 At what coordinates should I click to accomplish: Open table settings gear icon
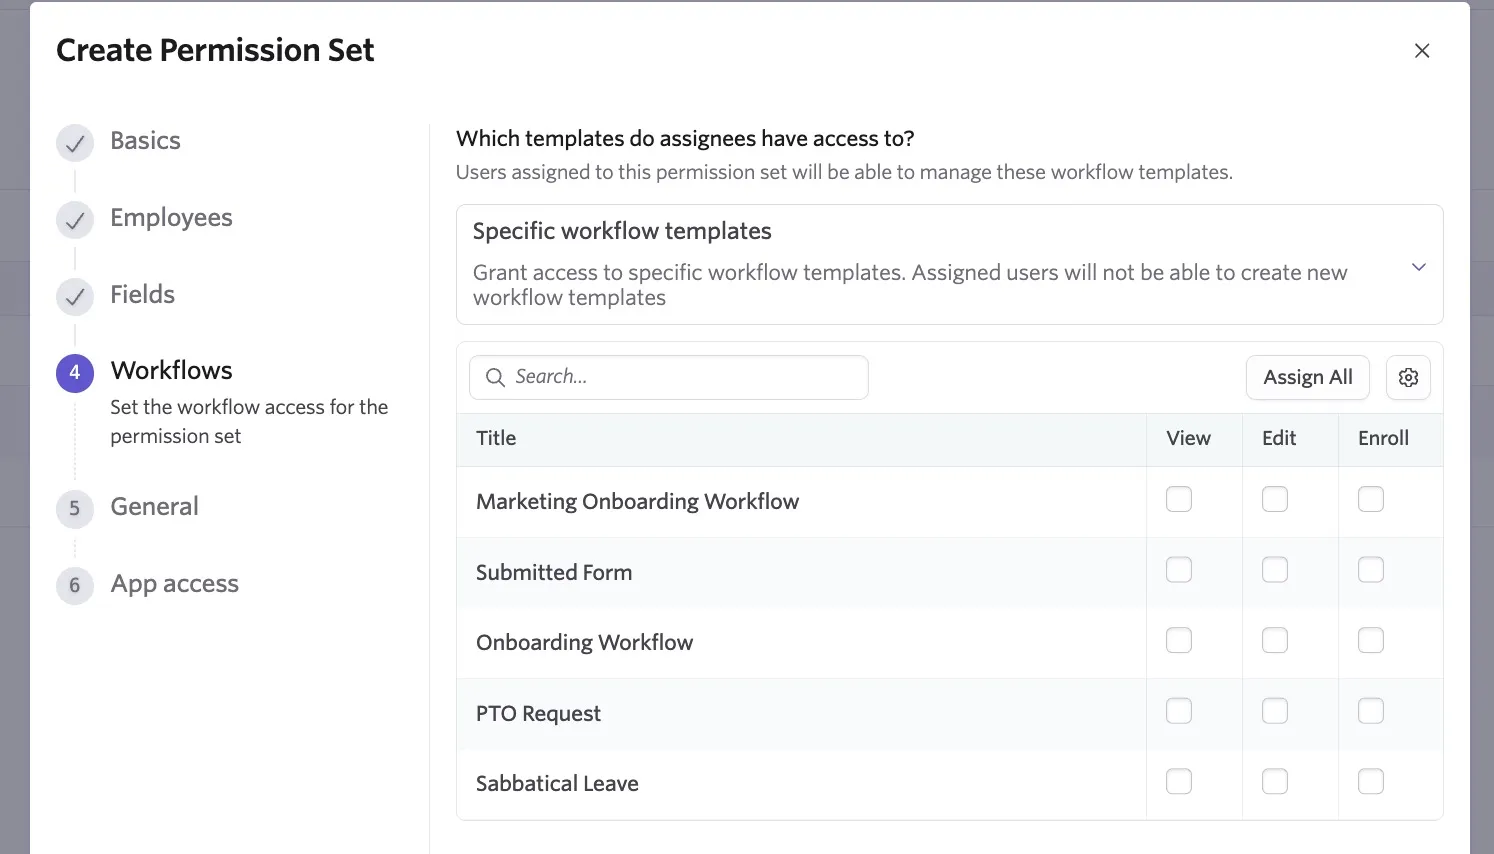click(x=1408, y=377)
